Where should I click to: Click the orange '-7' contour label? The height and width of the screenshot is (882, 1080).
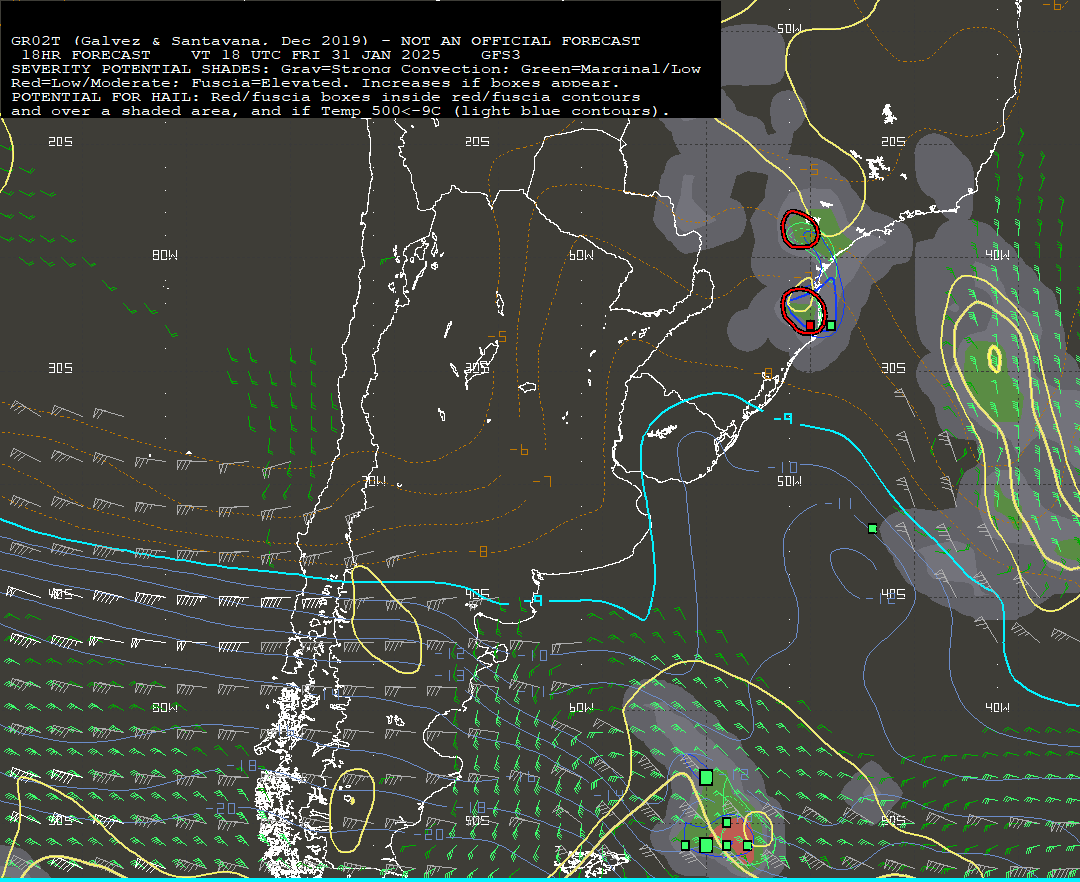pyautogui.click(x=542, y=481)
